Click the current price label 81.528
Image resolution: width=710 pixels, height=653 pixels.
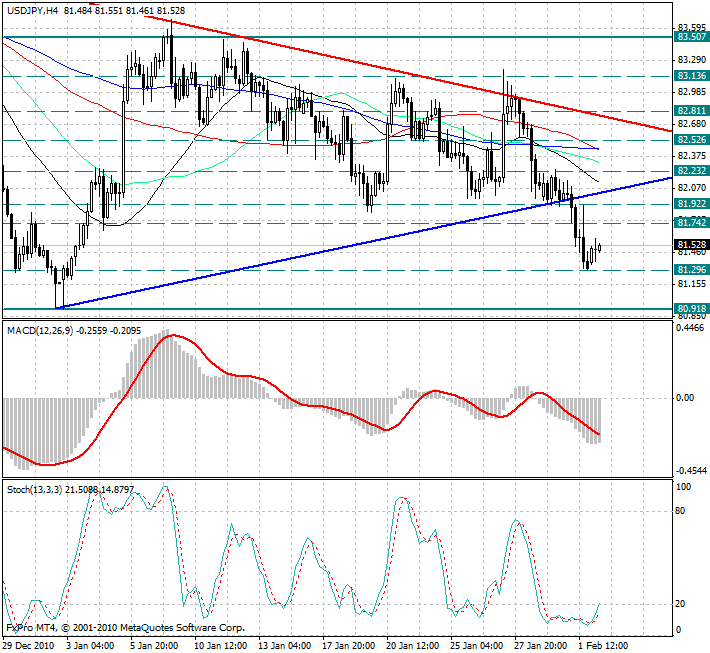point(690,244)
